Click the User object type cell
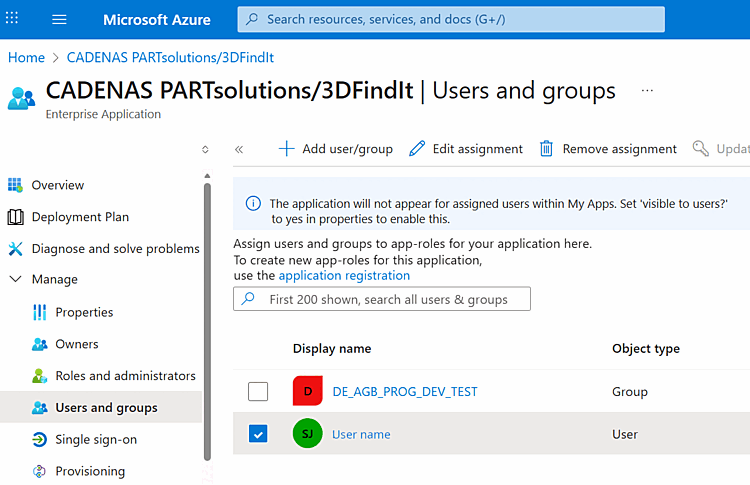 pos(625,434)
